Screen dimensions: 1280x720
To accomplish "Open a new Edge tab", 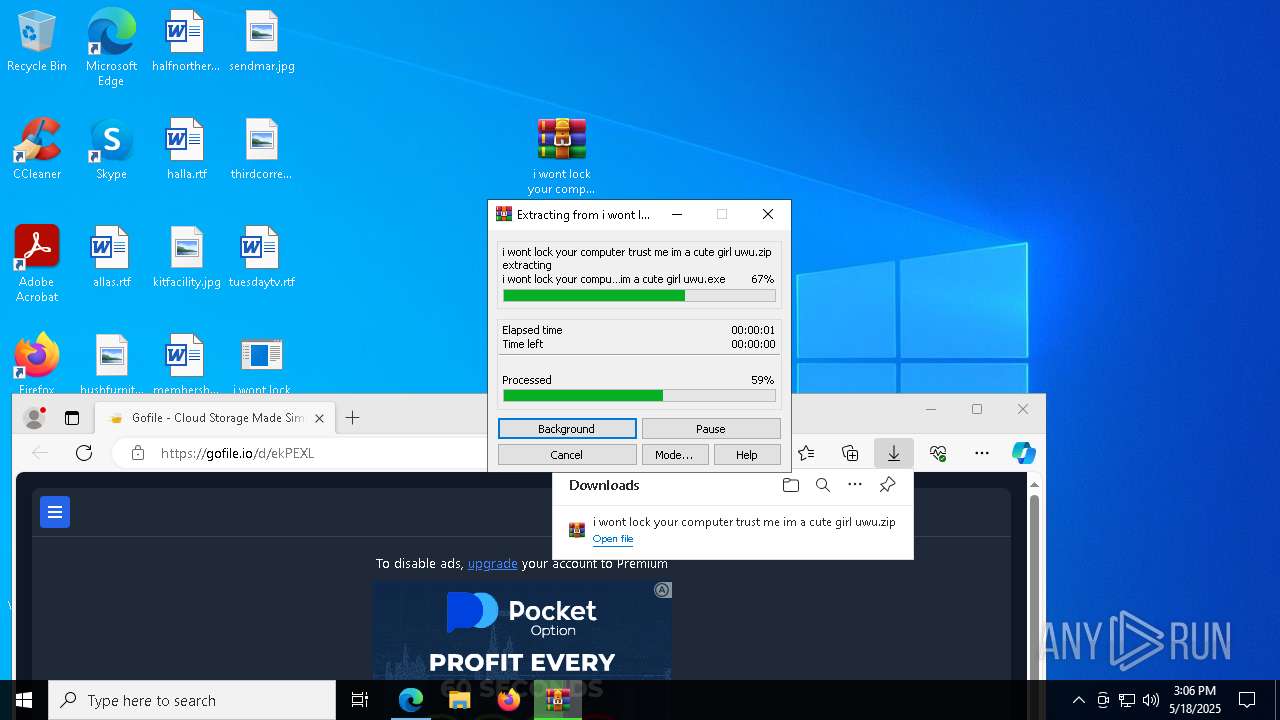I will [x=352, y=418].
